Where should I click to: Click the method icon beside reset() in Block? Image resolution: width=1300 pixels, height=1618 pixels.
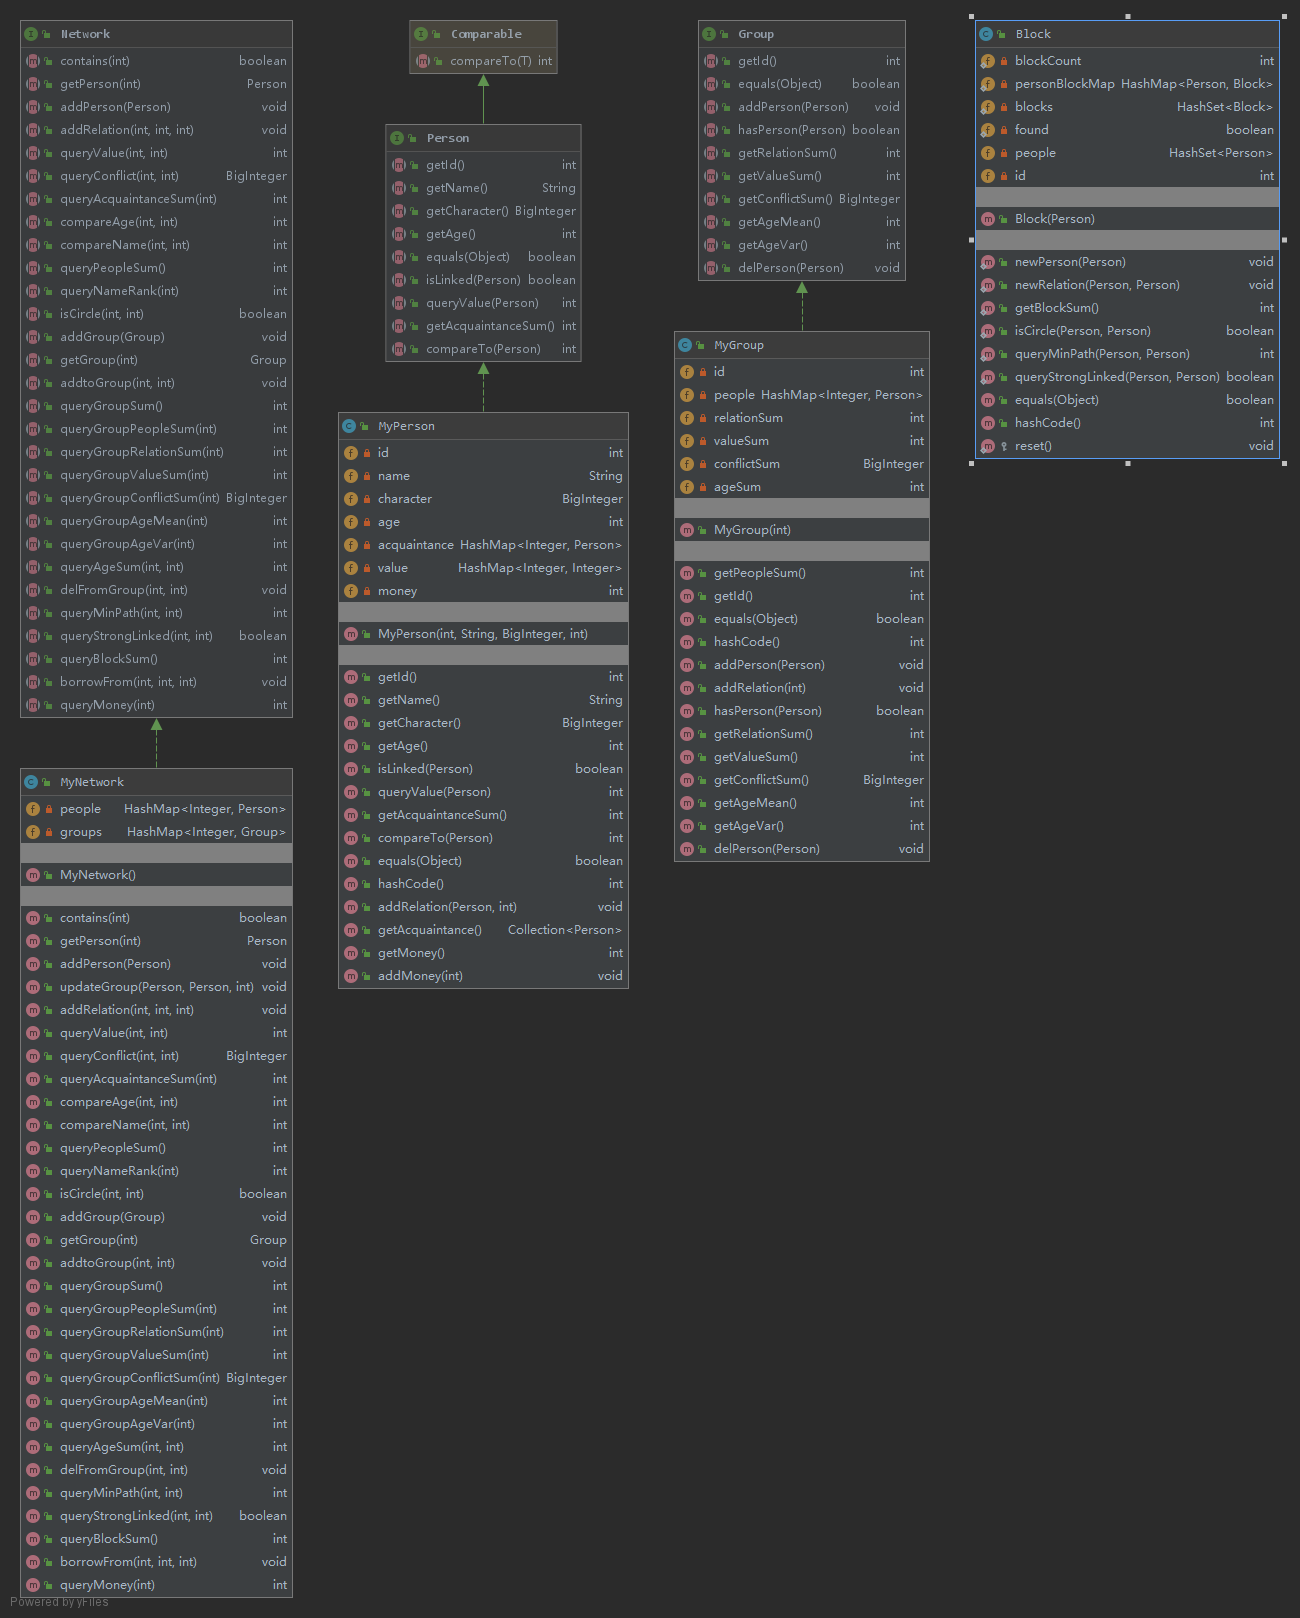[x=988, y=446]
